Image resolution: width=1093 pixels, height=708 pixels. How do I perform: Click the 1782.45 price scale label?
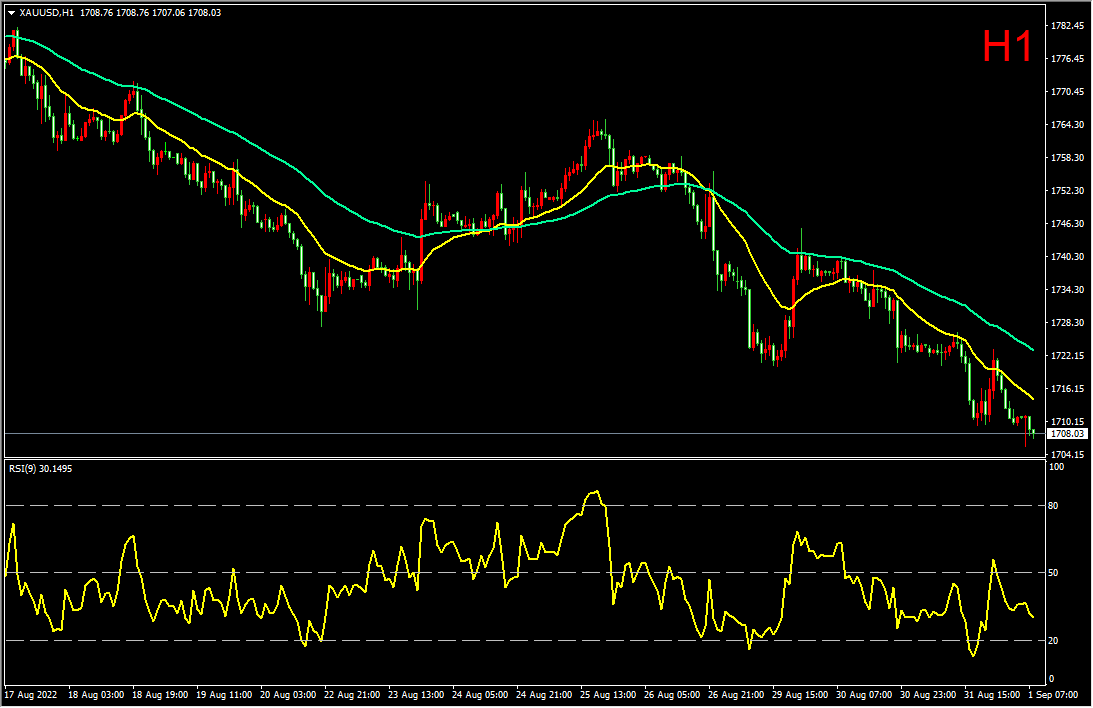pos(1067,26)
